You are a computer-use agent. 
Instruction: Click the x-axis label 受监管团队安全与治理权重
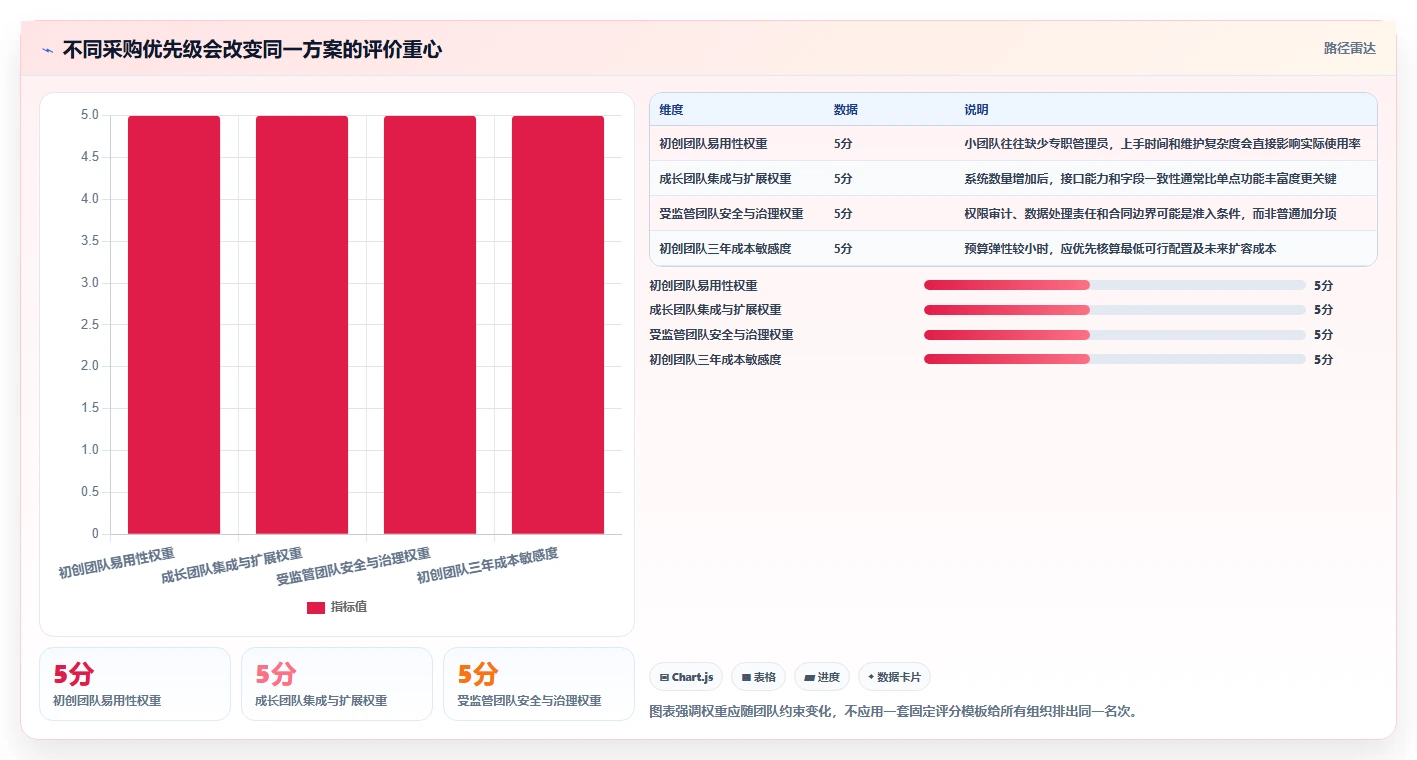(354, 567)
